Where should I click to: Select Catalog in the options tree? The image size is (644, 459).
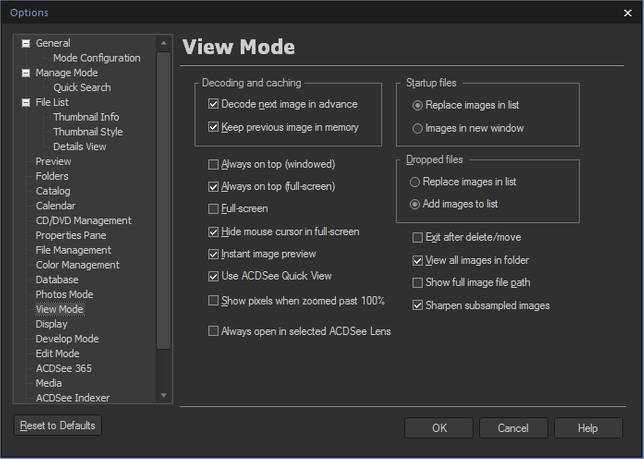click(x=53, y=191)
